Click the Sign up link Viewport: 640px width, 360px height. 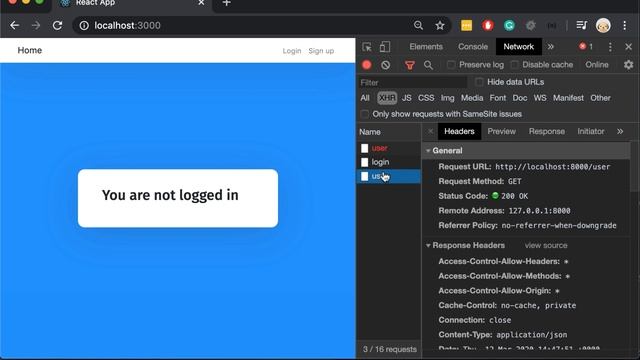click(321, 51)
